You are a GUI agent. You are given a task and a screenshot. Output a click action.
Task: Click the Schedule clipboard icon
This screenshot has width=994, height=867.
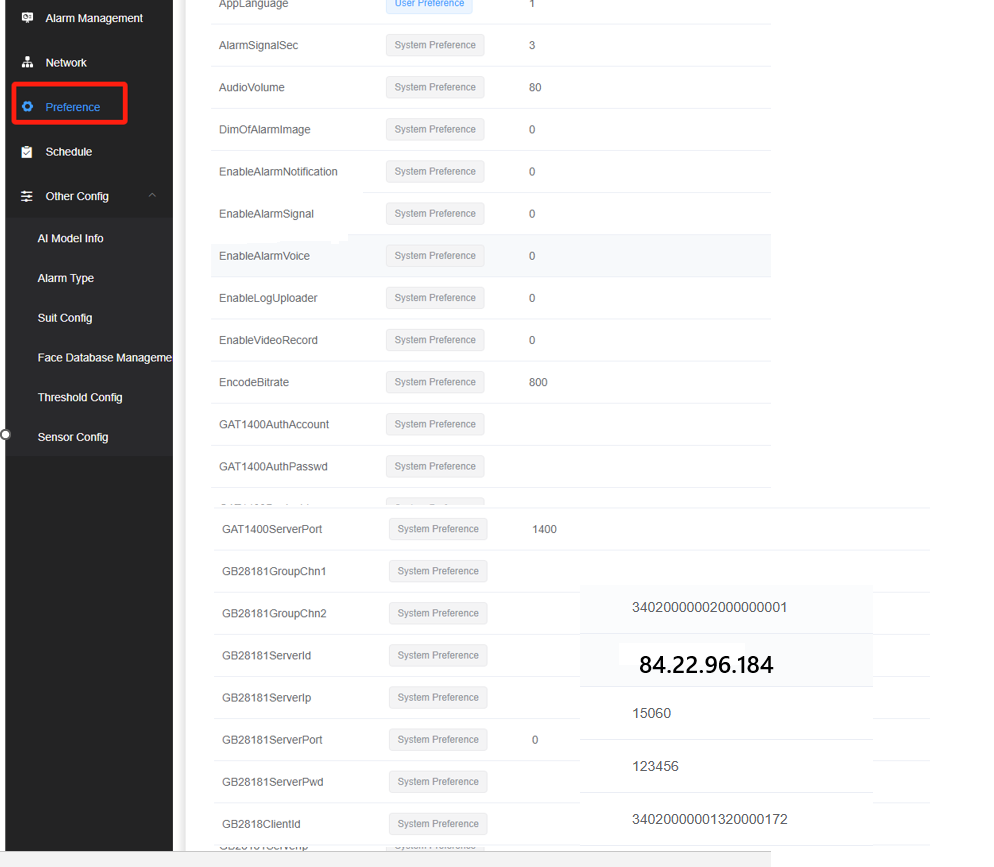tap(27, 152)
